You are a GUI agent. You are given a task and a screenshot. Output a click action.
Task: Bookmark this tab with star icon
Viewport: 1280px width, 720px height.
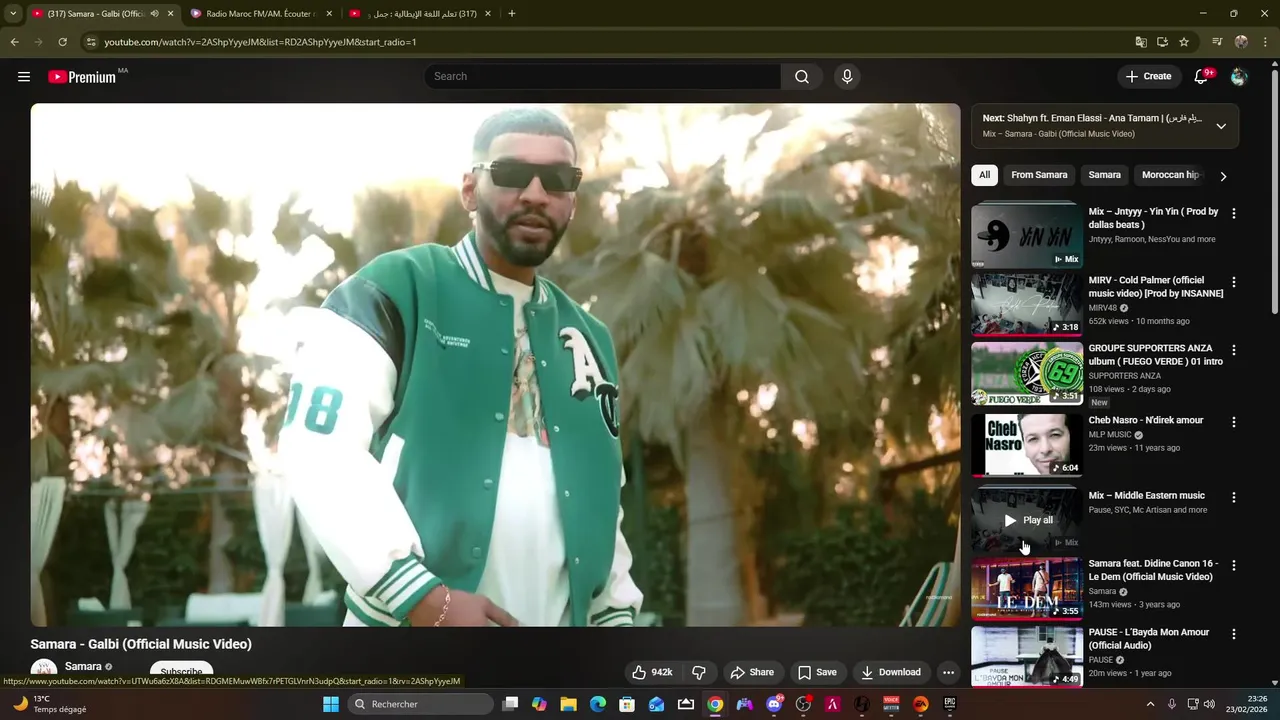coord(1184,42)
